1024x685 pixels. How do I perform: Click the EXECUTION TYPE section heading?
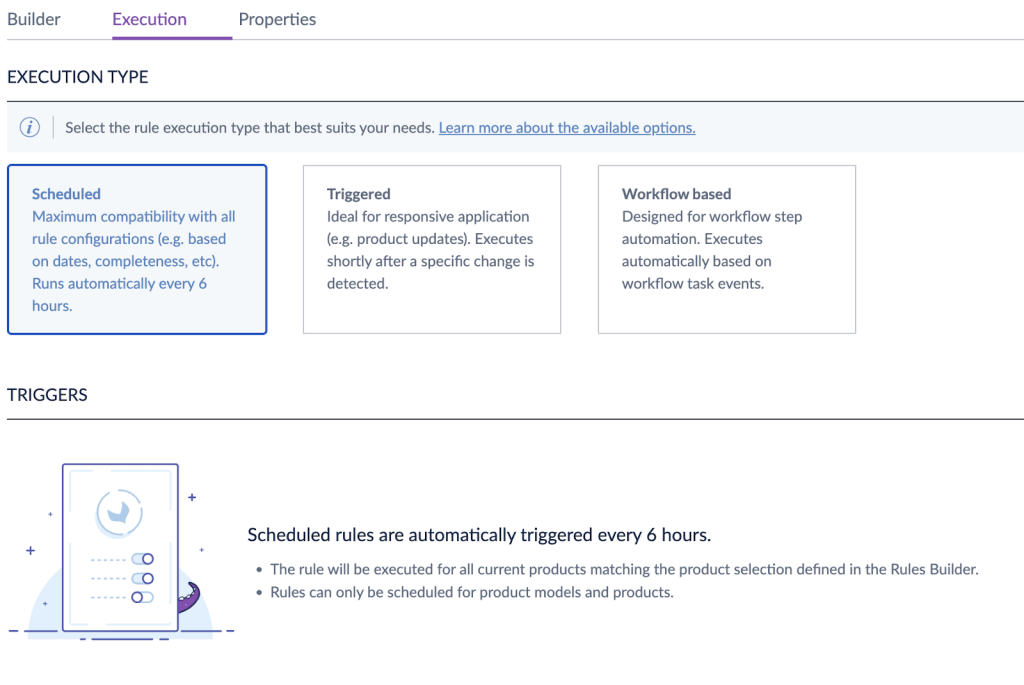click(x=78, y=77)
